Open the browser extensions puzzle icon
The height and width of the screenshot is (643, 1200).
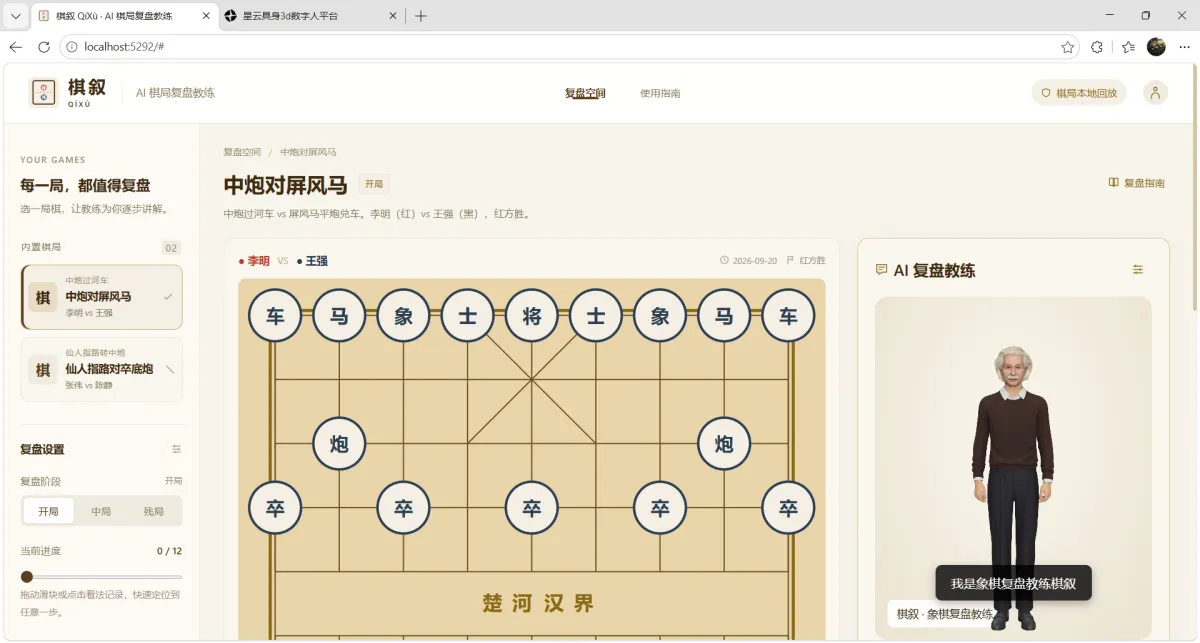pos(1097,47)
